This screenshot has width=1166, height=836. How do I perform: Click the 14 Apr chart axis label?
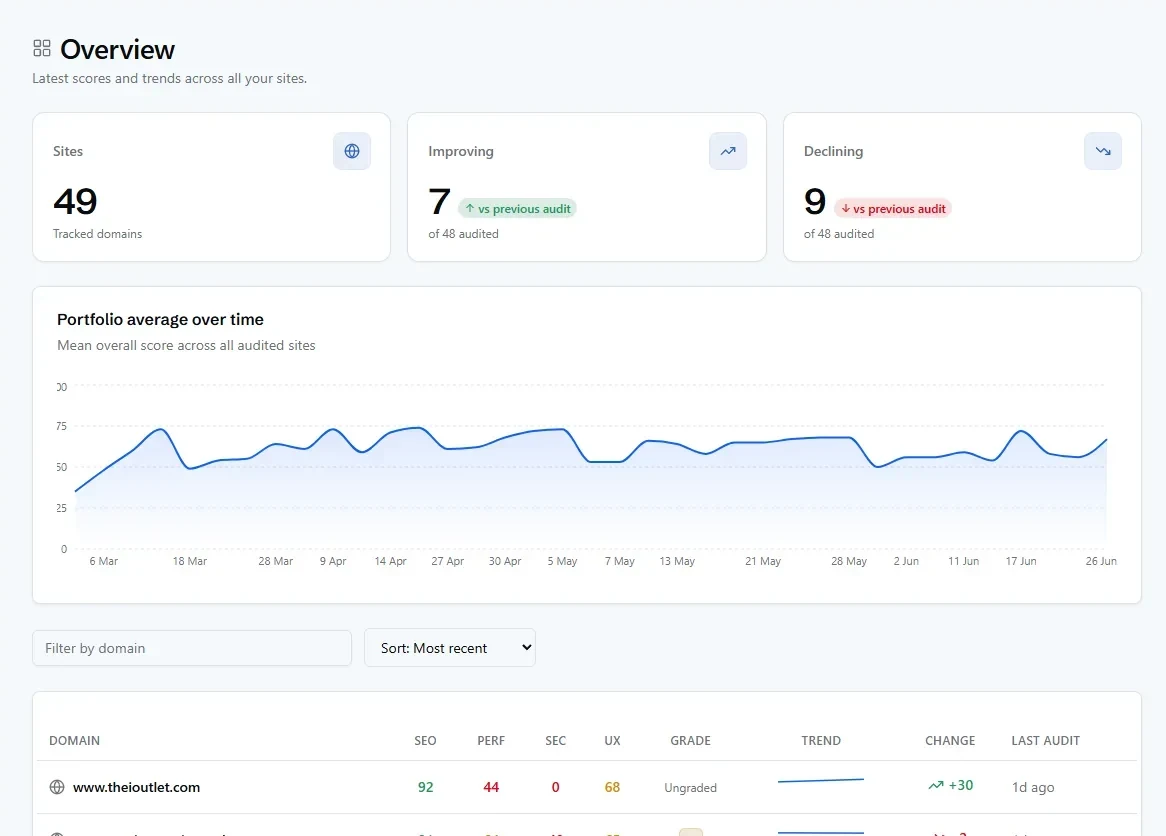pyautogui.click(x=390, y=561)
